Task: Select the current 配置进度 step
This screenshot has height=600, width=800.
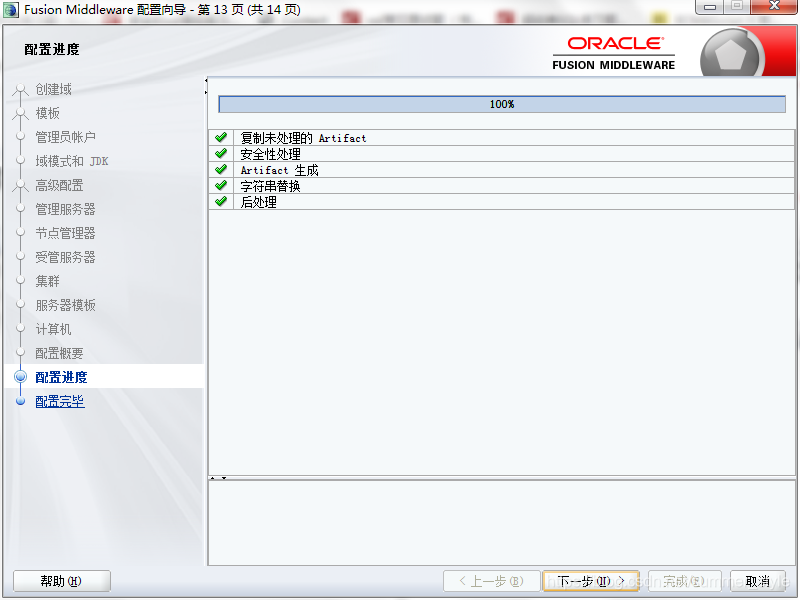Action: [x=61, y=377]
